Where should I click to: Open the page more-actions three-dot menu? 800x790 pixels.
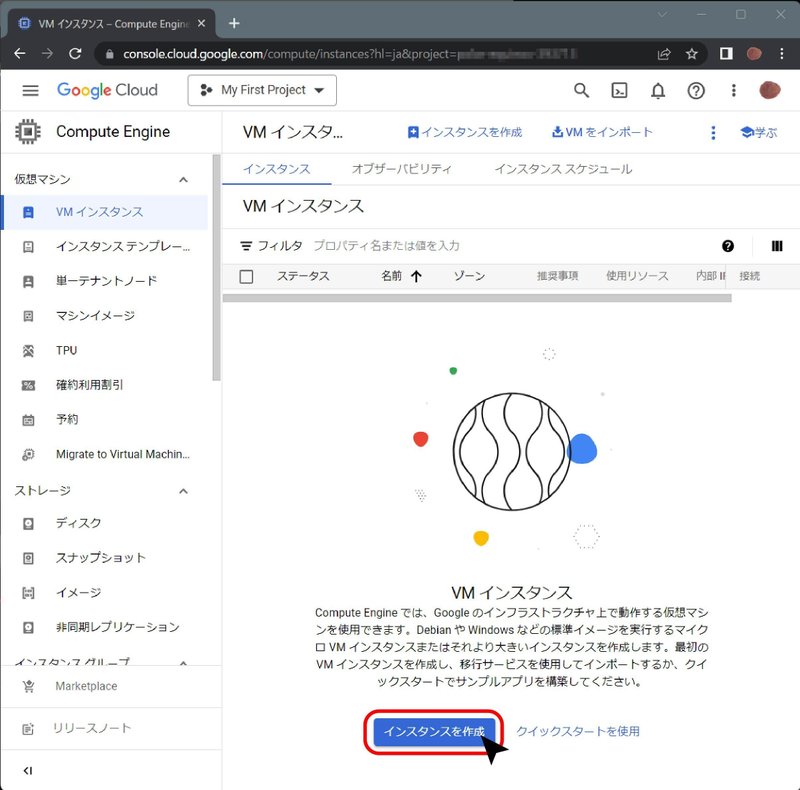(713, 133)
